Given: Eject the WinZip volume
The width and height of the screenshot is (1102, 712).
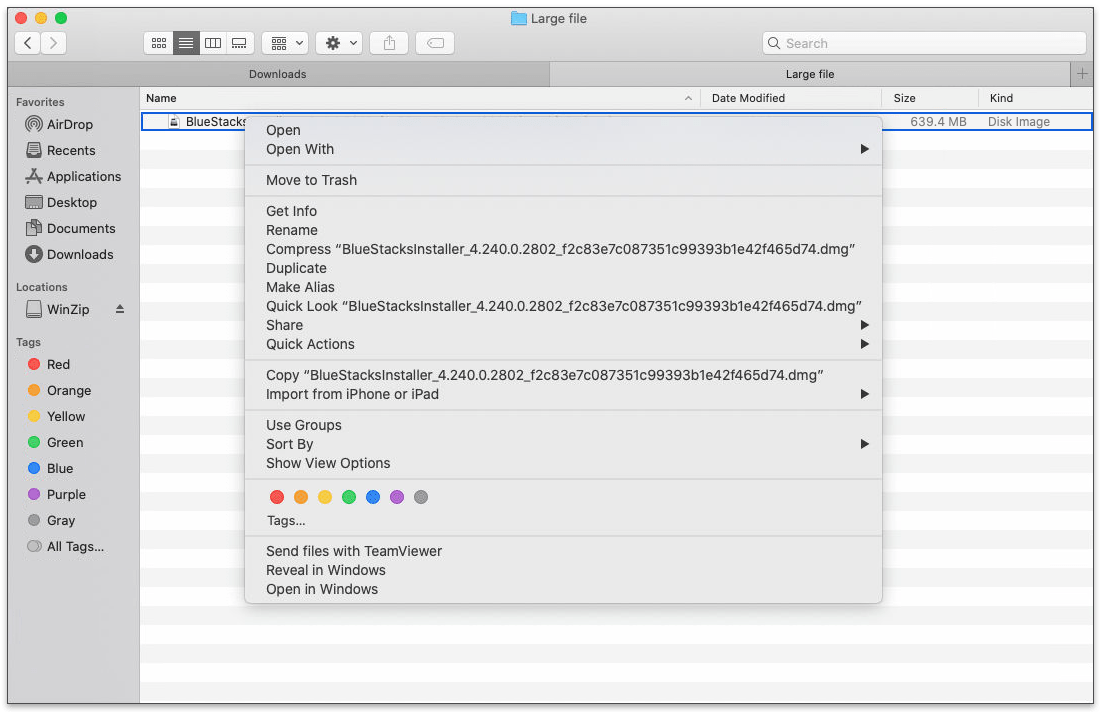Looking at the screenshot, I should [x=120, y=309].
